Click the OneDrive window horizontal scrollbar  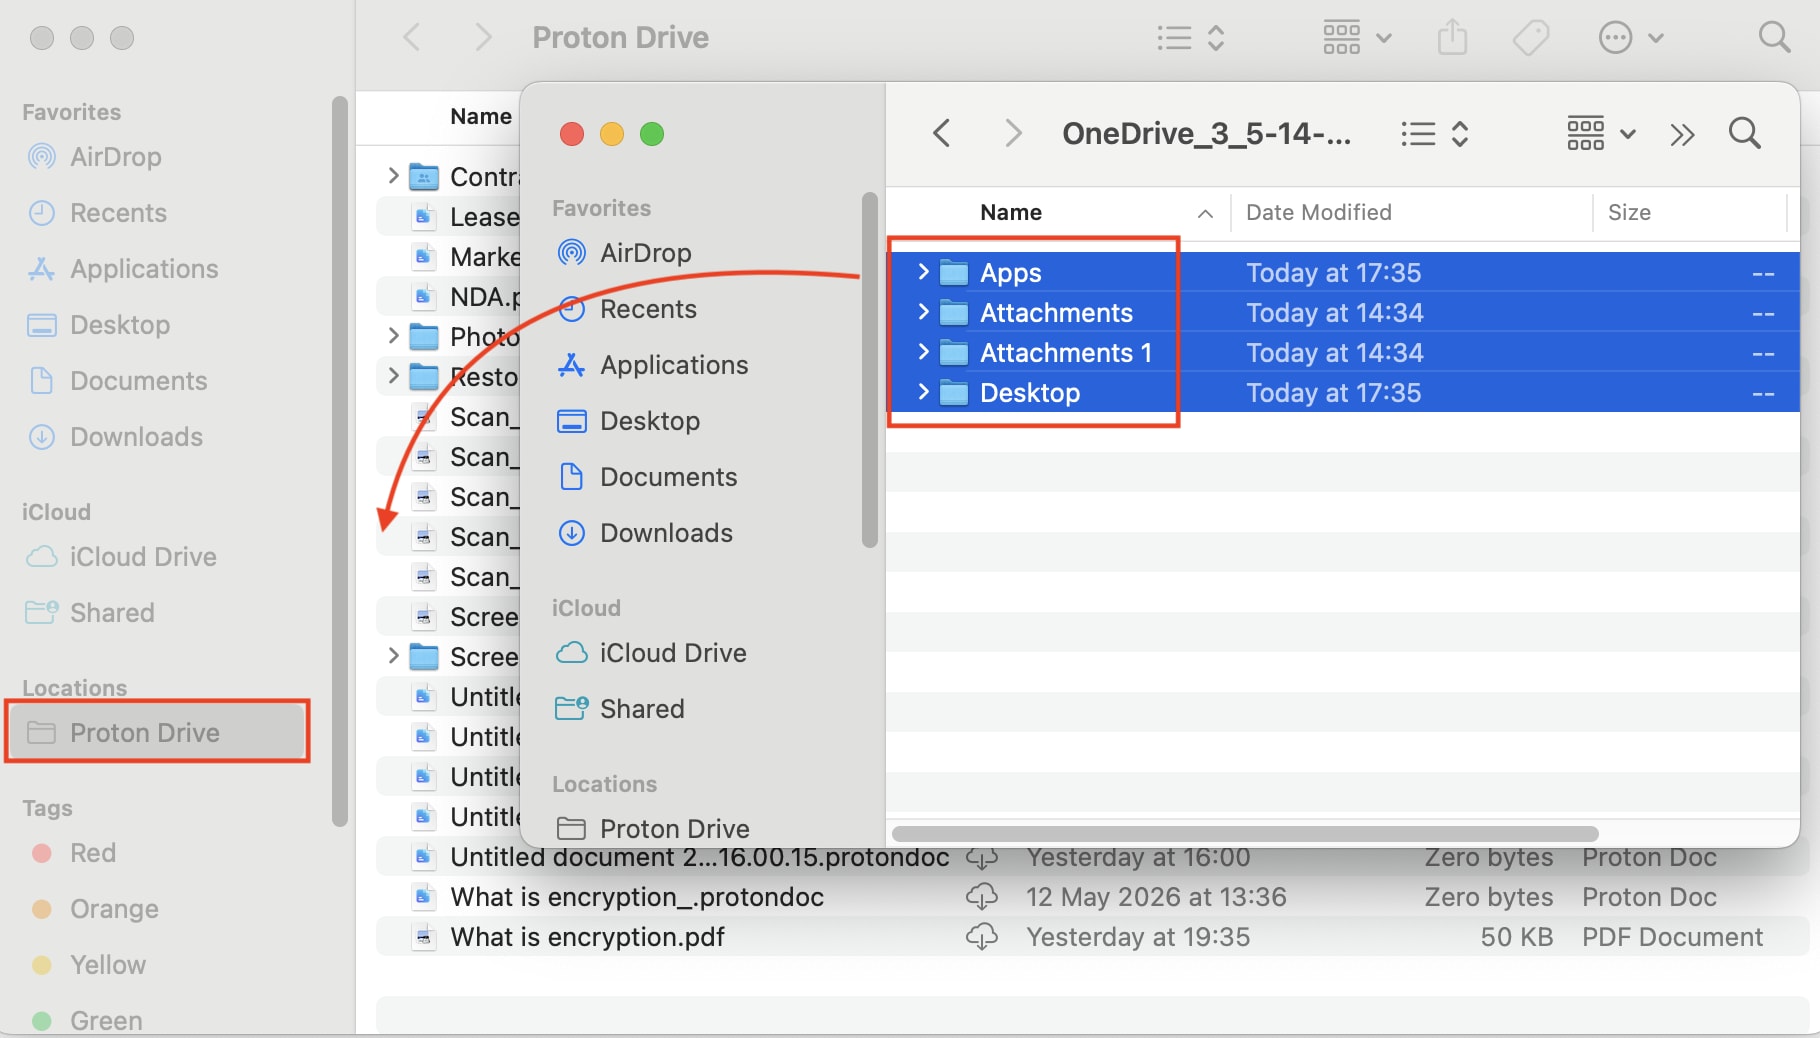(x=1245, y=834)
